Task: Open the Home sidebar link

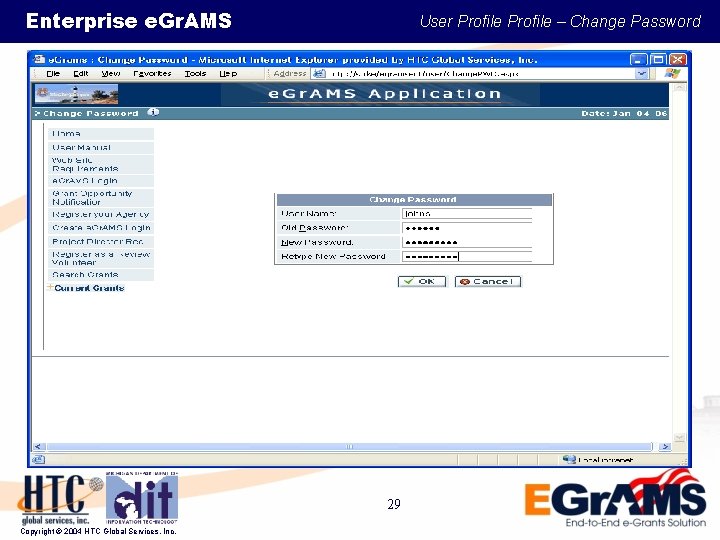Action: (x=101, y=134)
